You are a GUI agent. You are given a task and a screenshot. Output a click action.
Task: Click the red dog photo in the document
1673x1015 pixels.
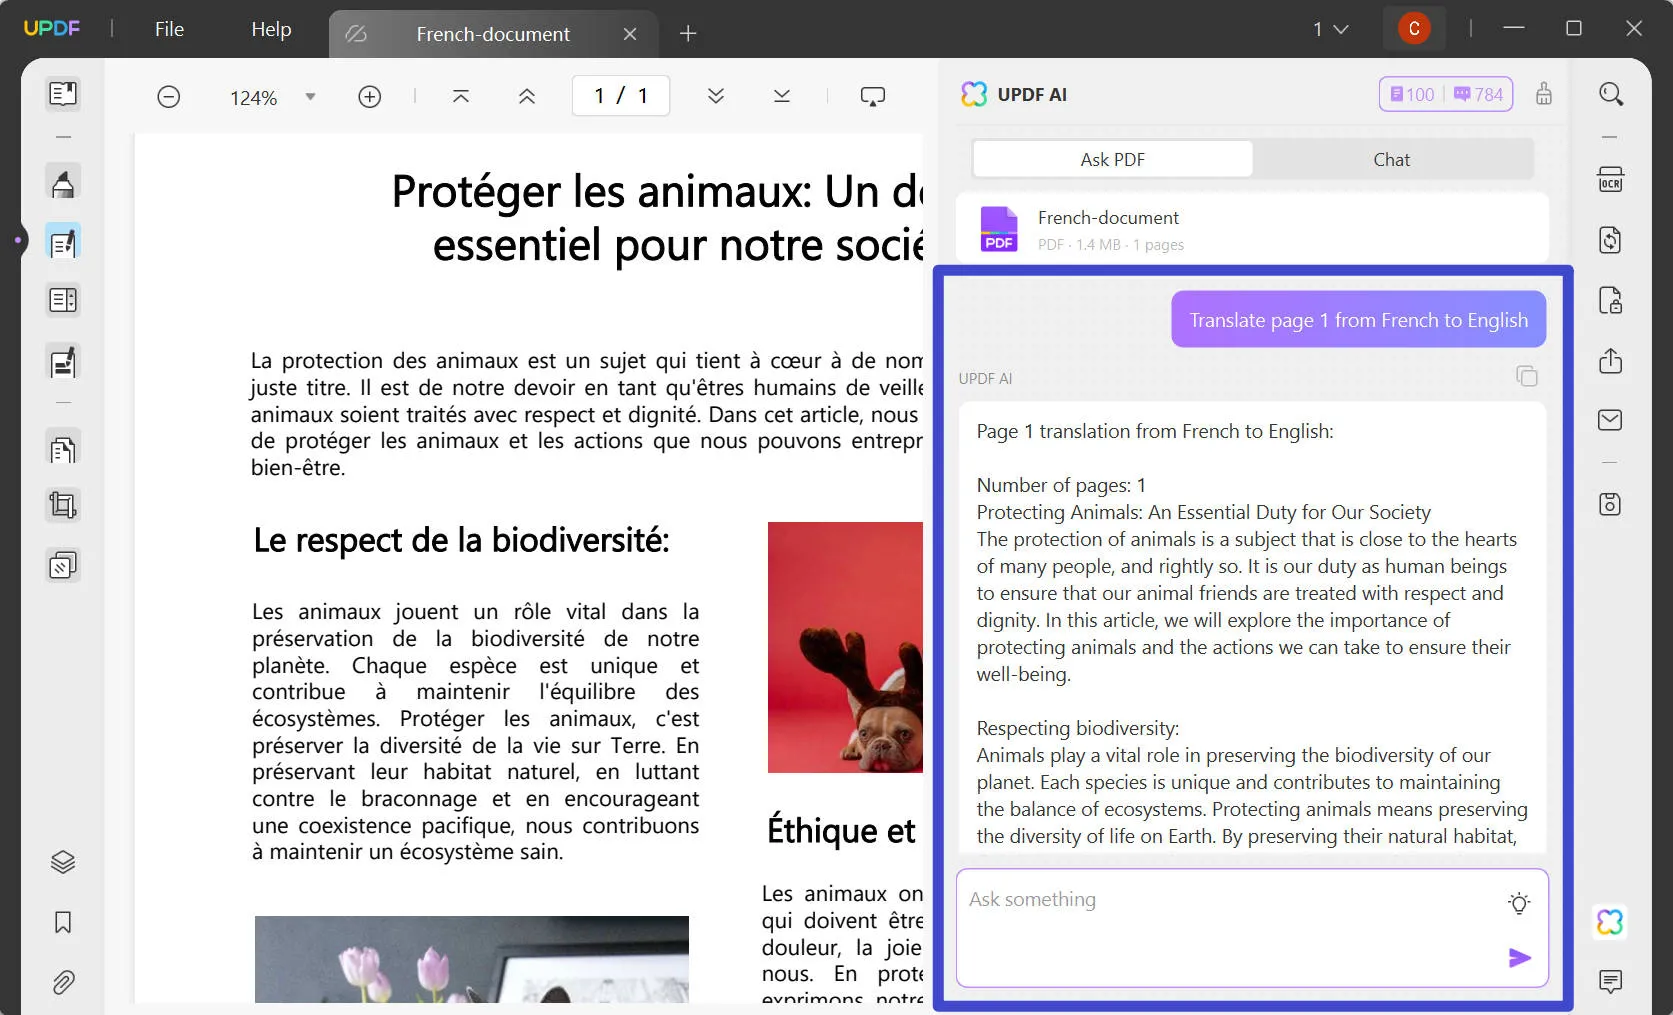[x=845, y=647]
